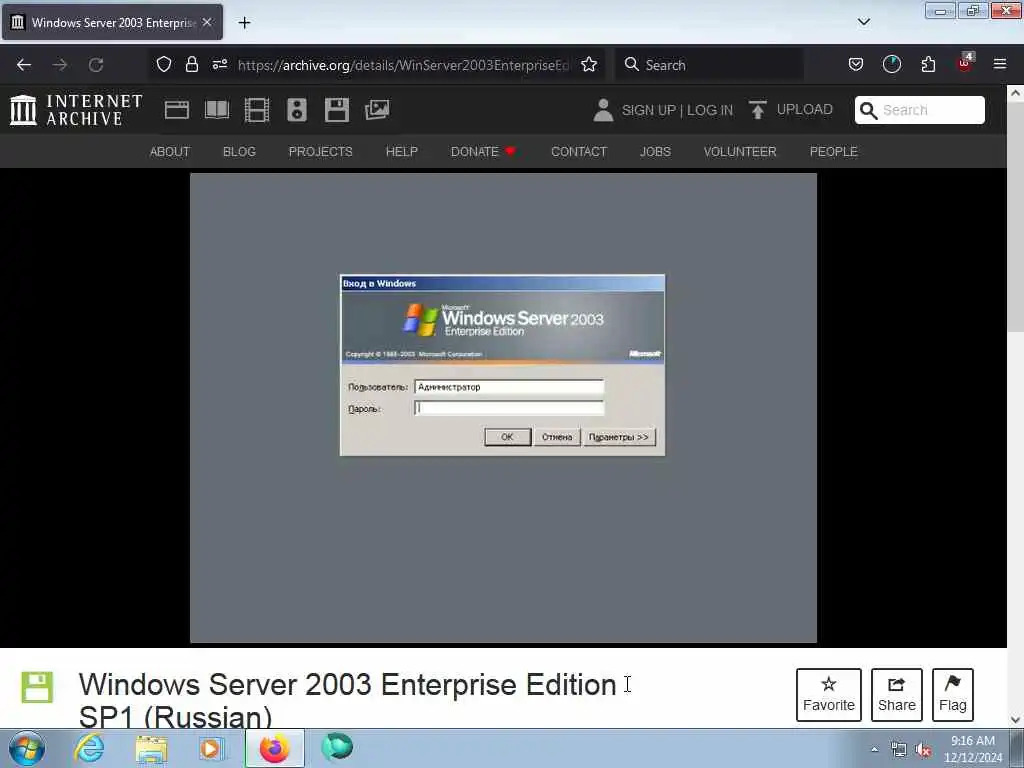Click the user avatar icon
Screen dimensions: 1024x768
click(603, 110)
